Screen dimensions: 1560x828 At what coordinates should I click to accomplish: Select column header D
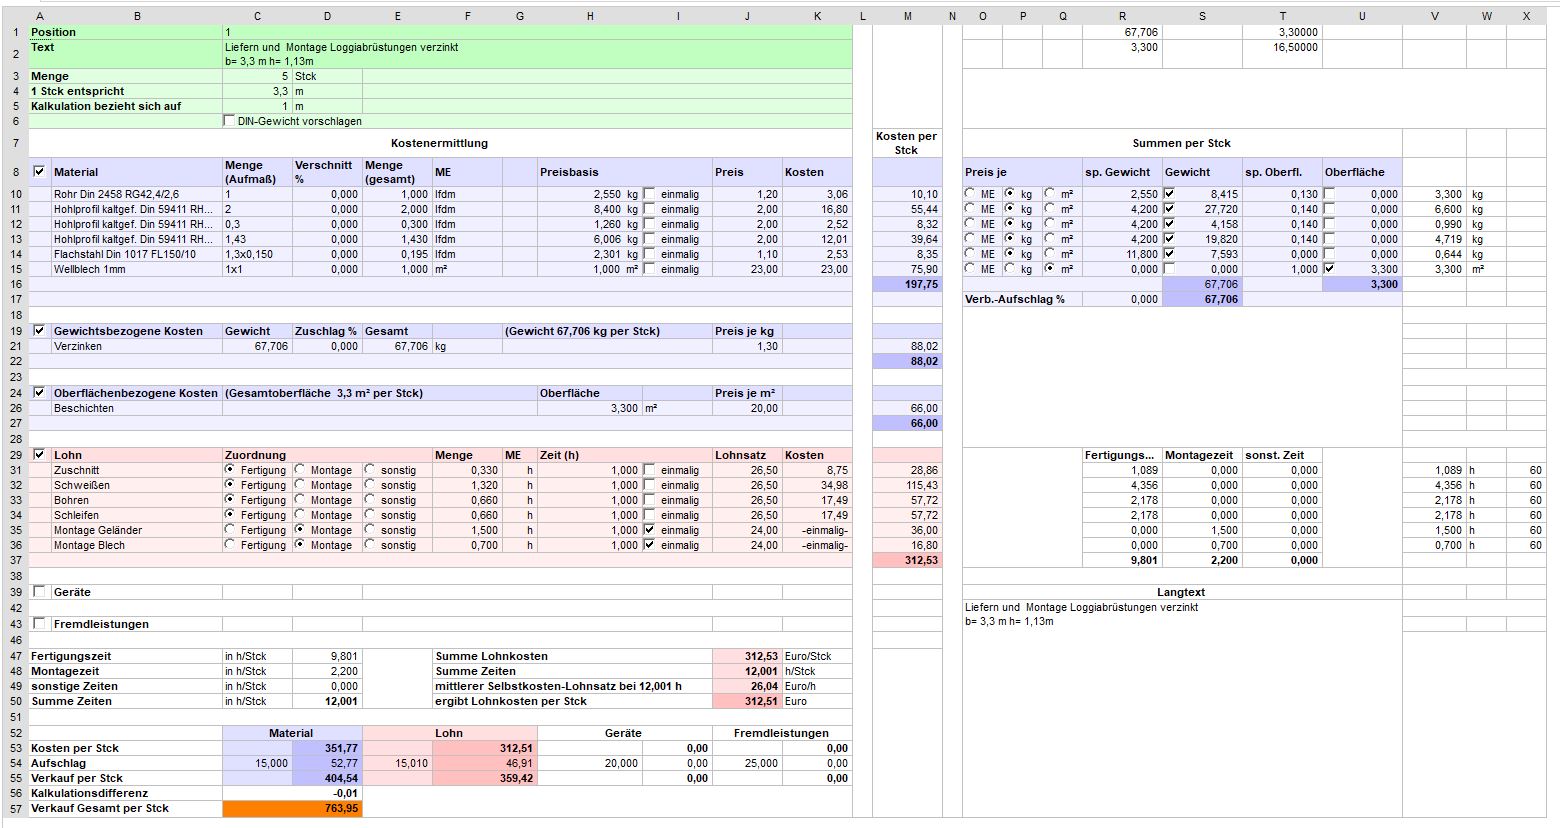(x=327, y=16)
